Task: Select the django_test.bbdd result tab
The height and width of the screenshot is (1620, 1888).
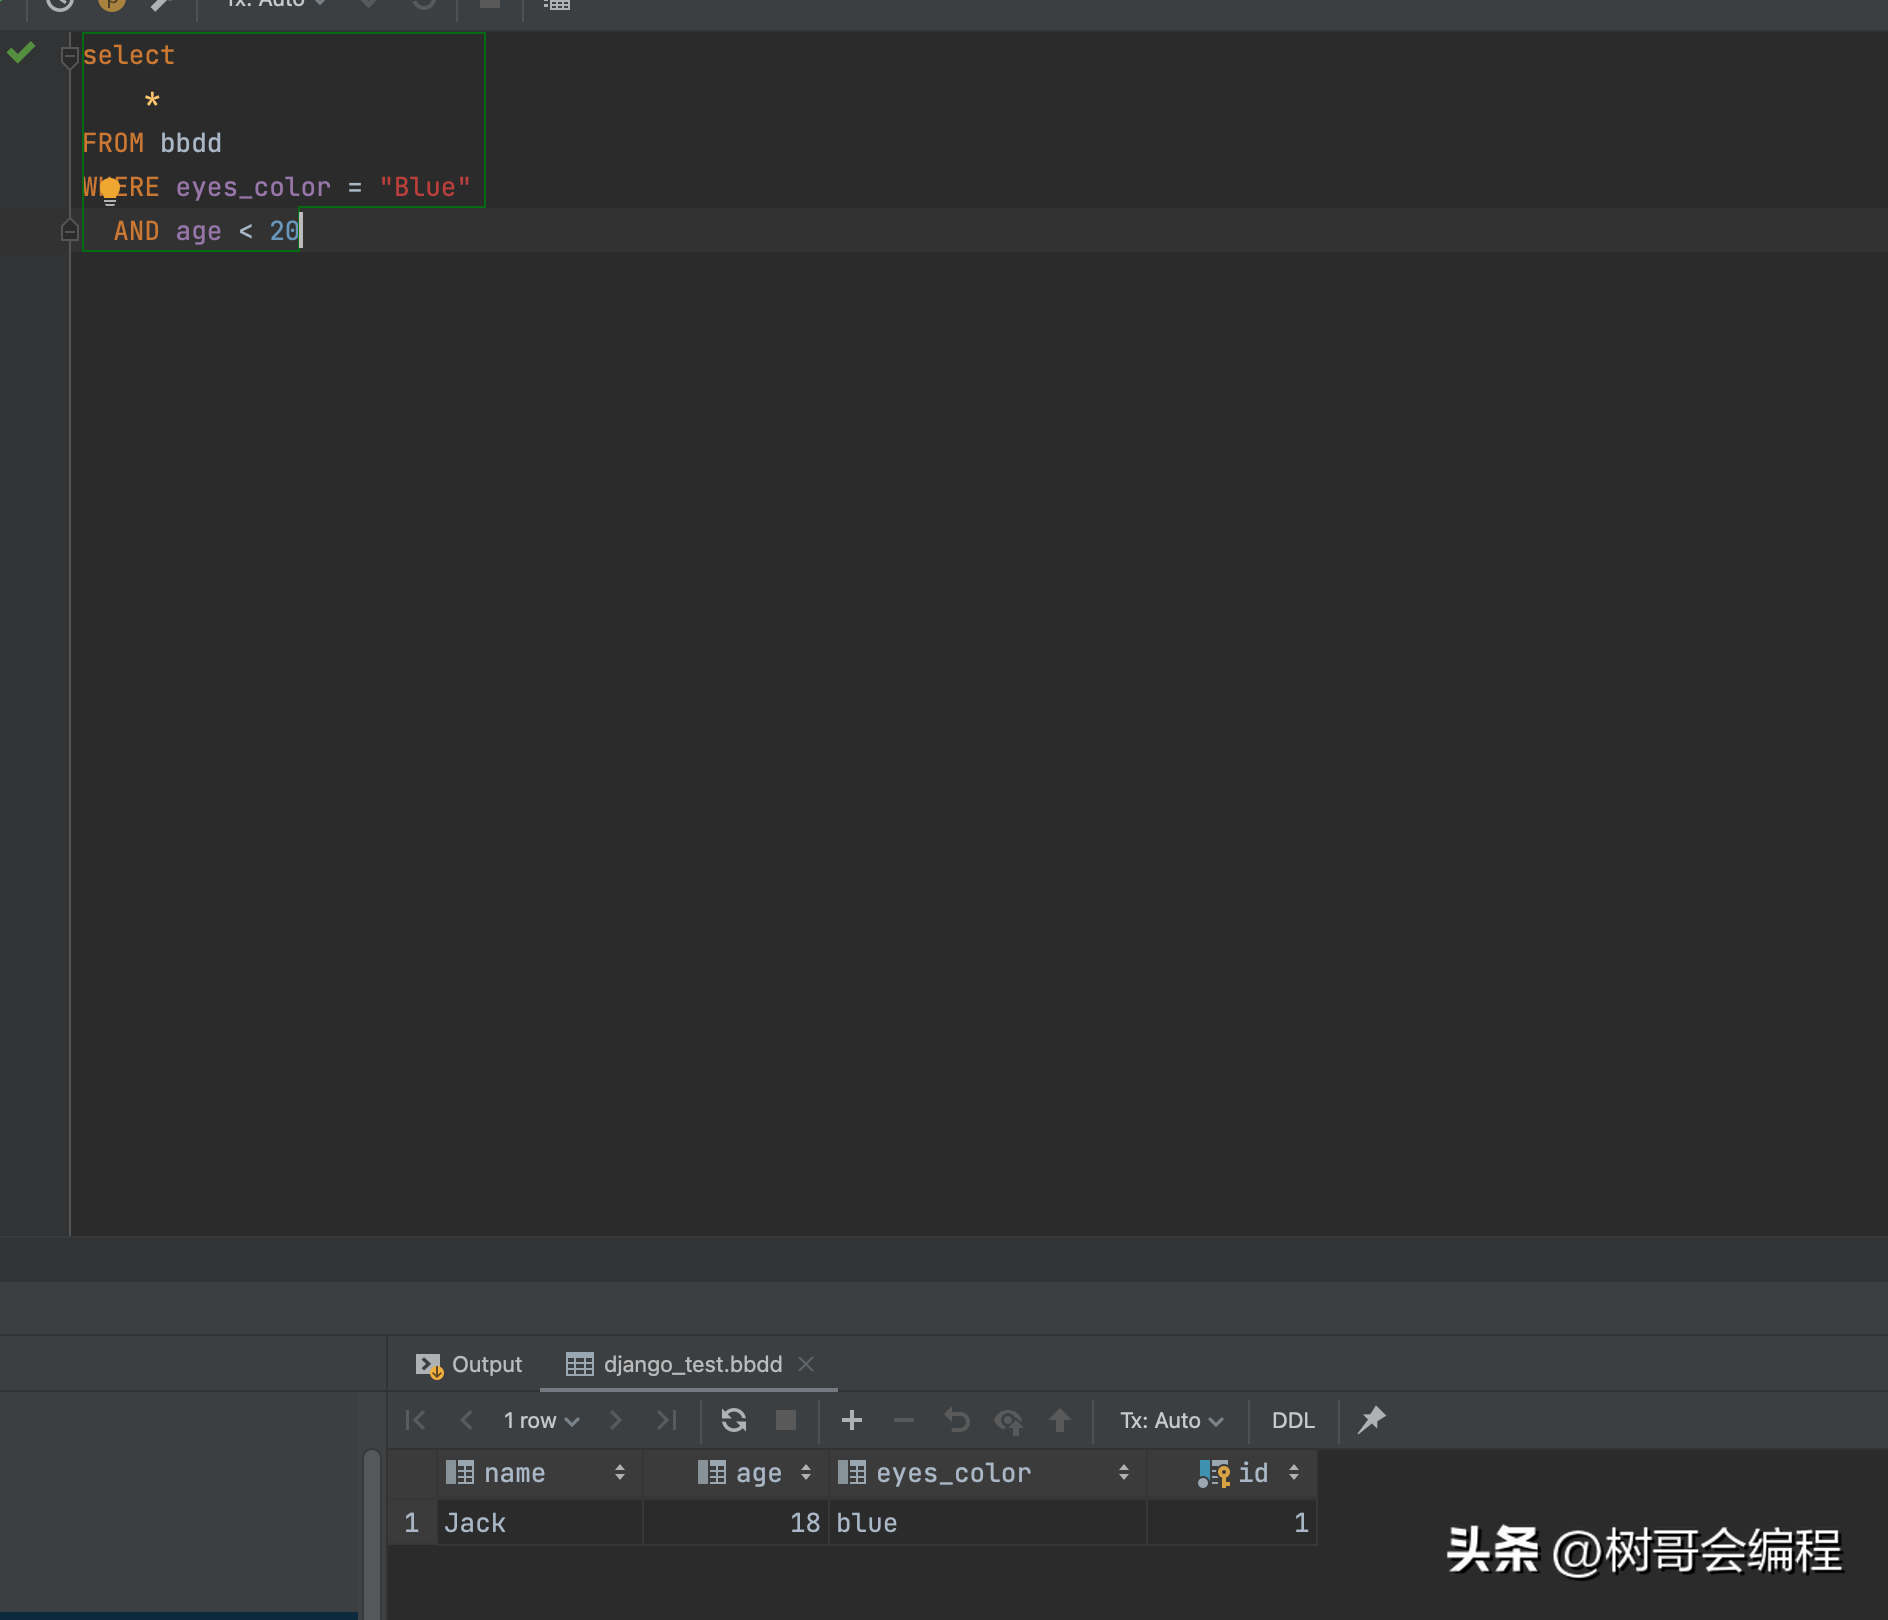Action: coord(674,1364)
